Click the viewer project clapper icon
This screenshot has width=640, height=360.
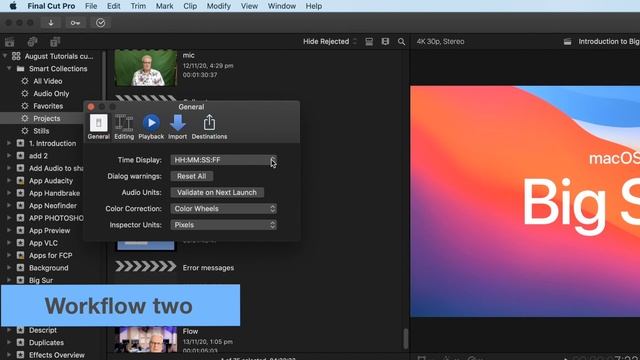tap(567, 42)
